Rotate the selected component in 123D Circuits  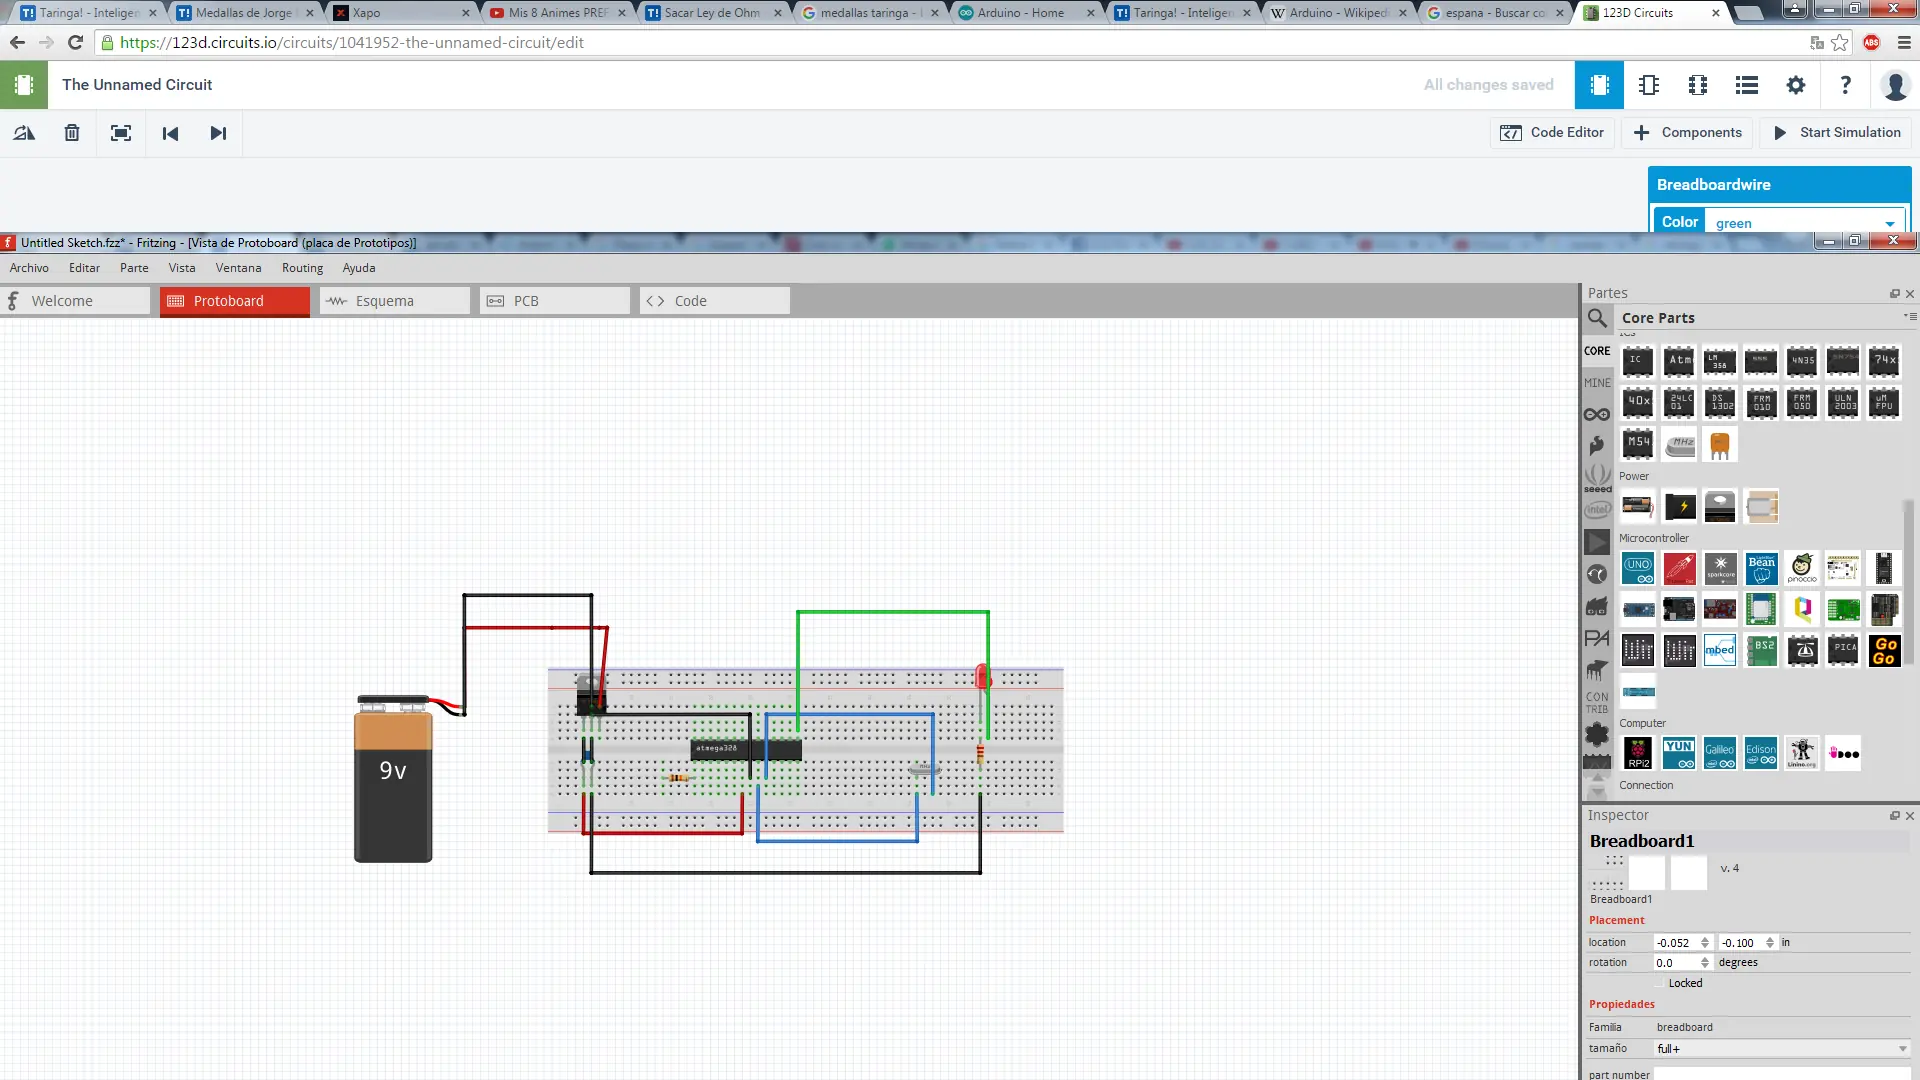[24, 133]
